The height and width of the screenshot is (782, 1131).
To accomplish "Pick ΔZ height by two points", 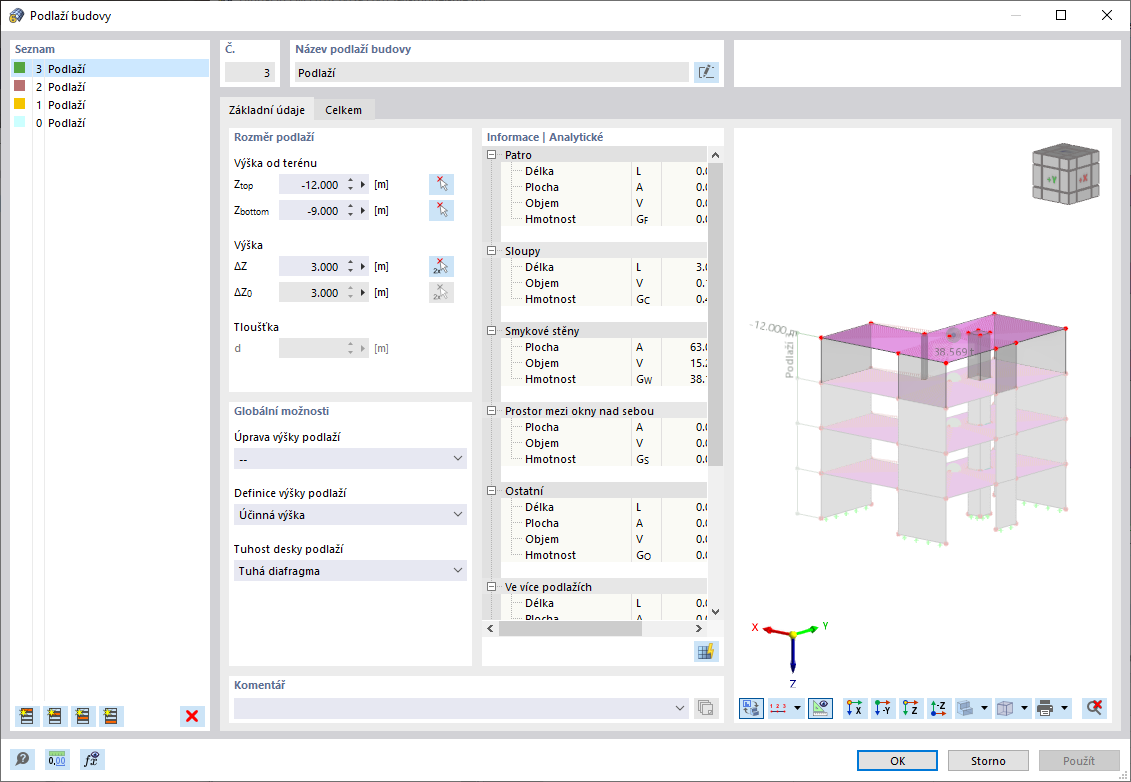I will 441,266.
